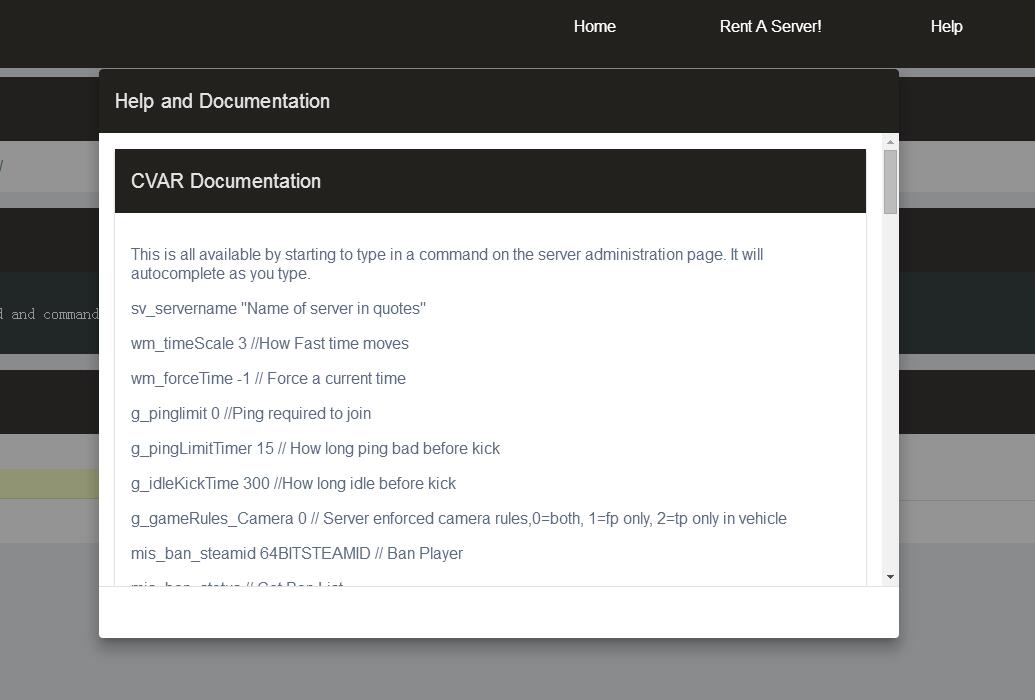The image size is (1035, 700).
Task: Click the scrollbar up arrow
Action: [890, 143]
